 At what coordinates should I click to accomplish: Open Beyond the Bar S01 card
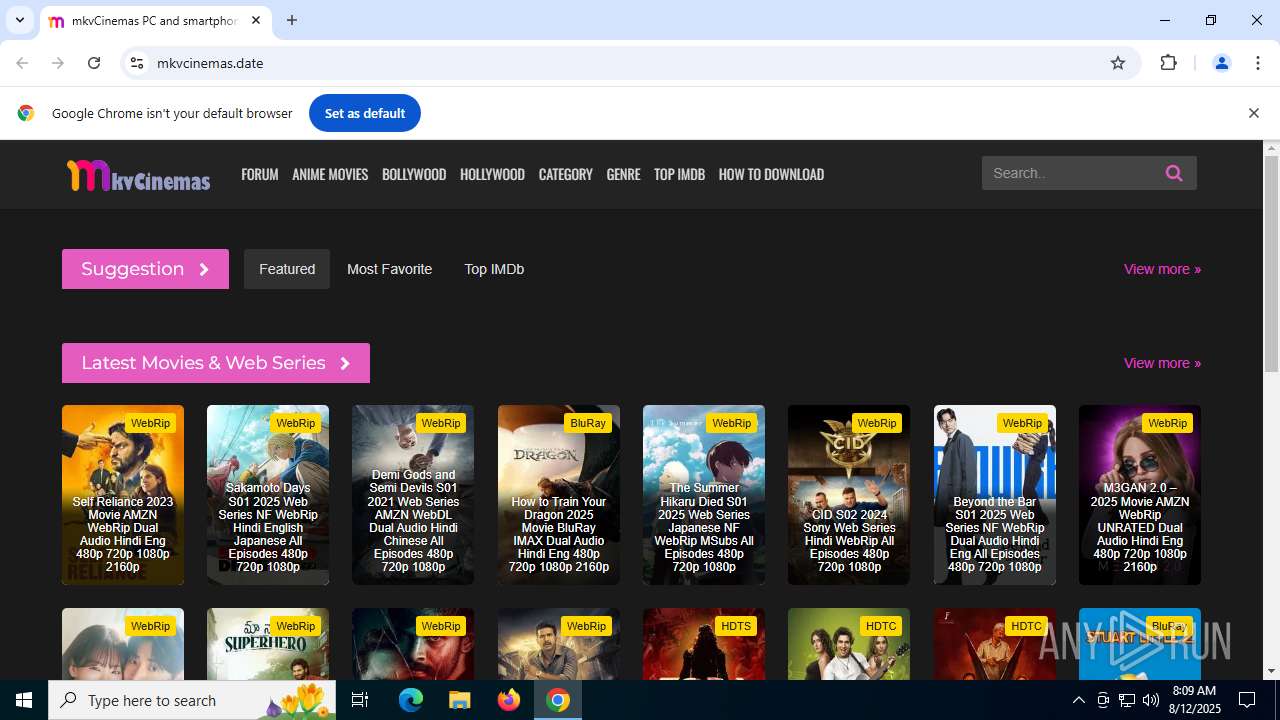coord(995,495)
